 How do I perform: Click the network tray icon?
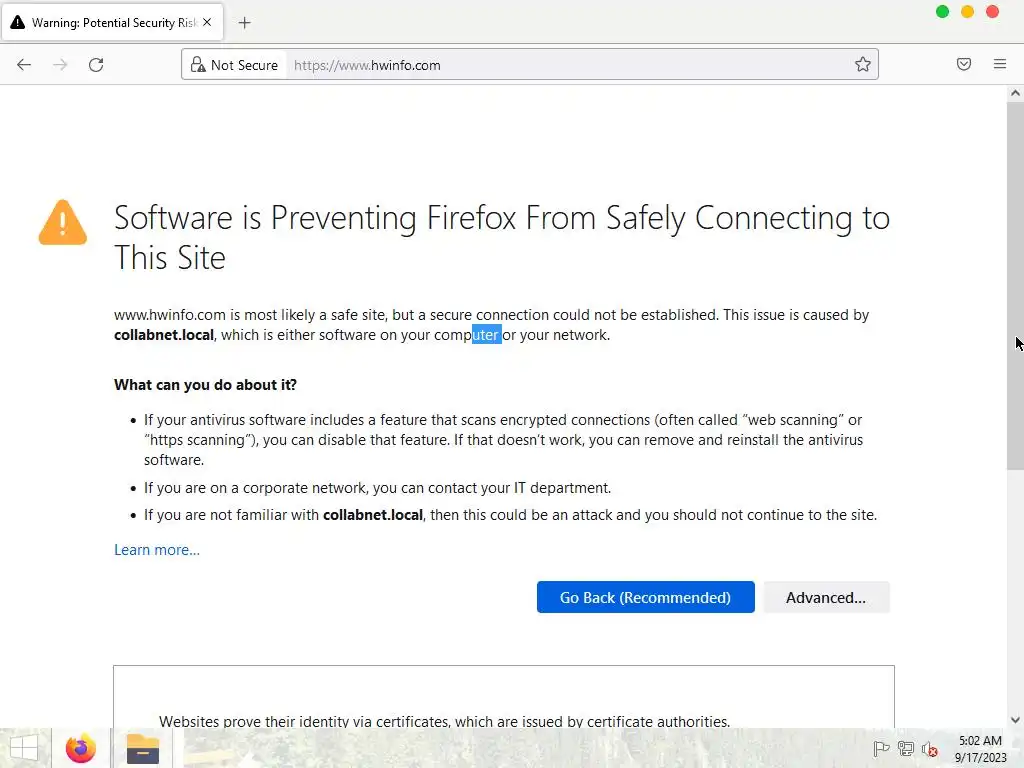(x=906, y=749)
